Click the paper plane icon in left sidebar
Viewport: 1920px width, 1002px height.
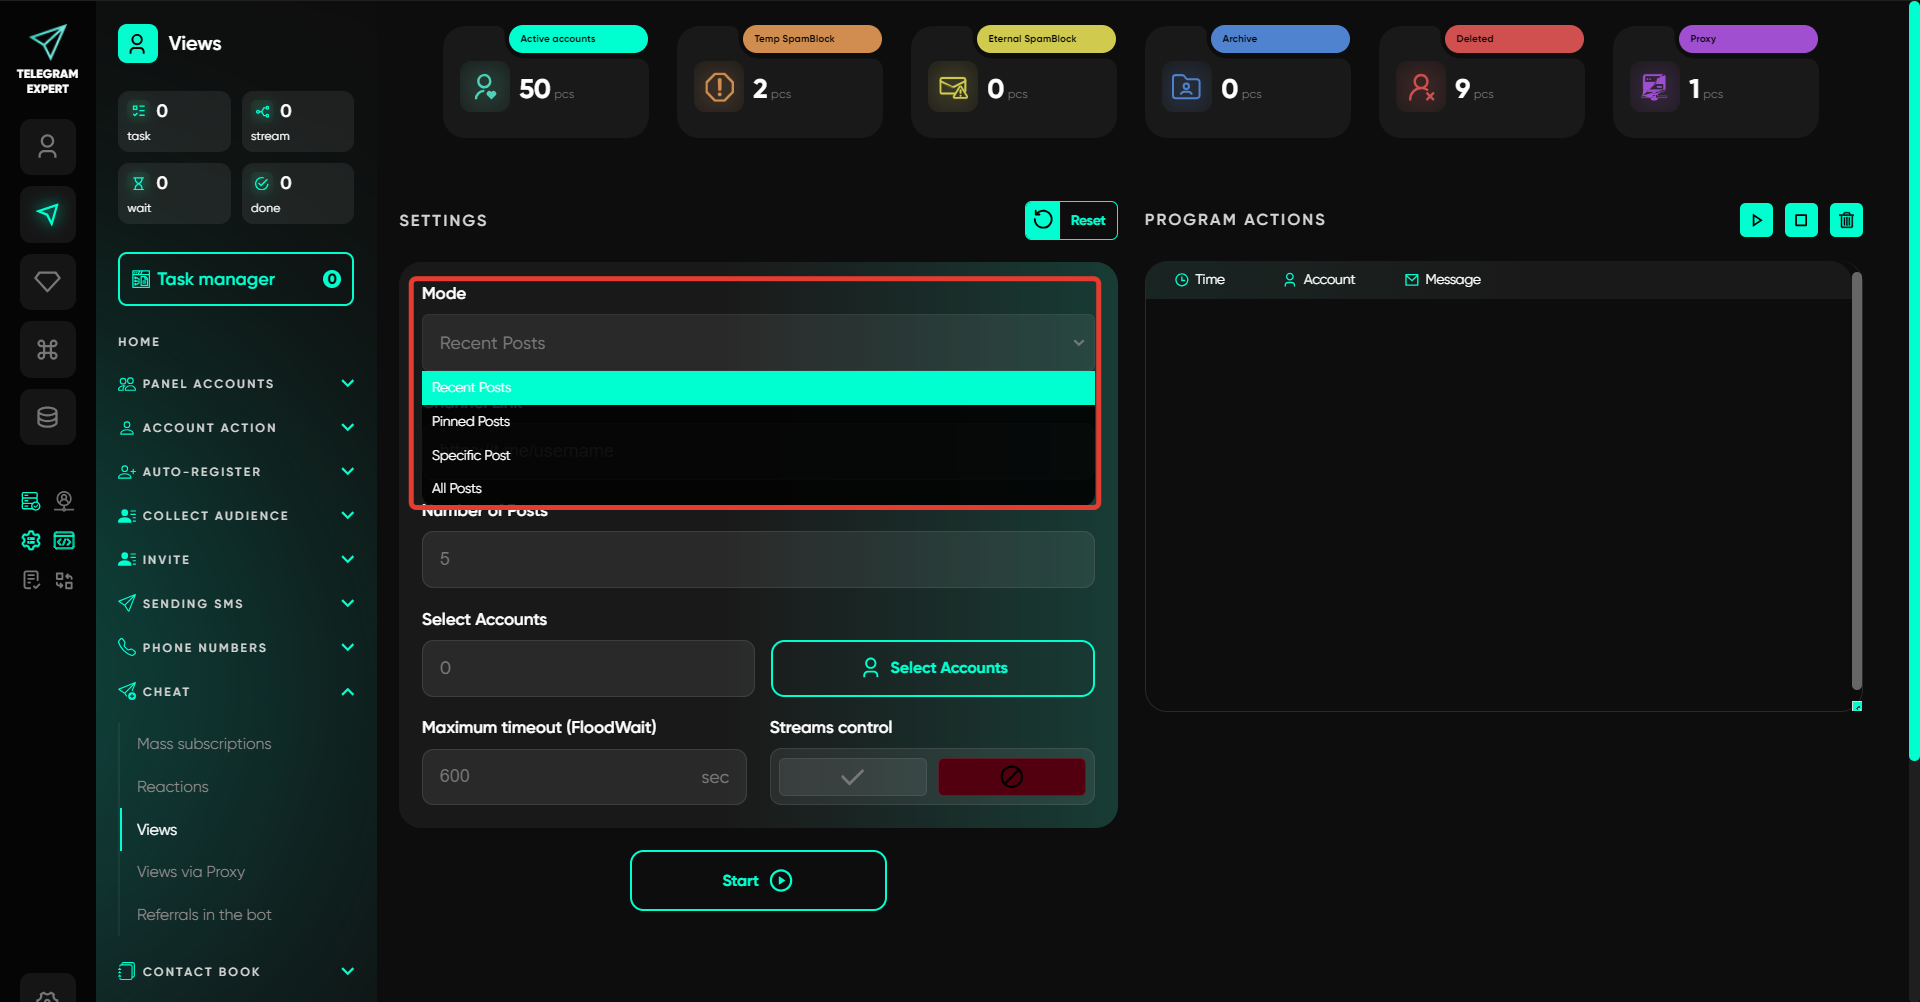pos(47,214)
